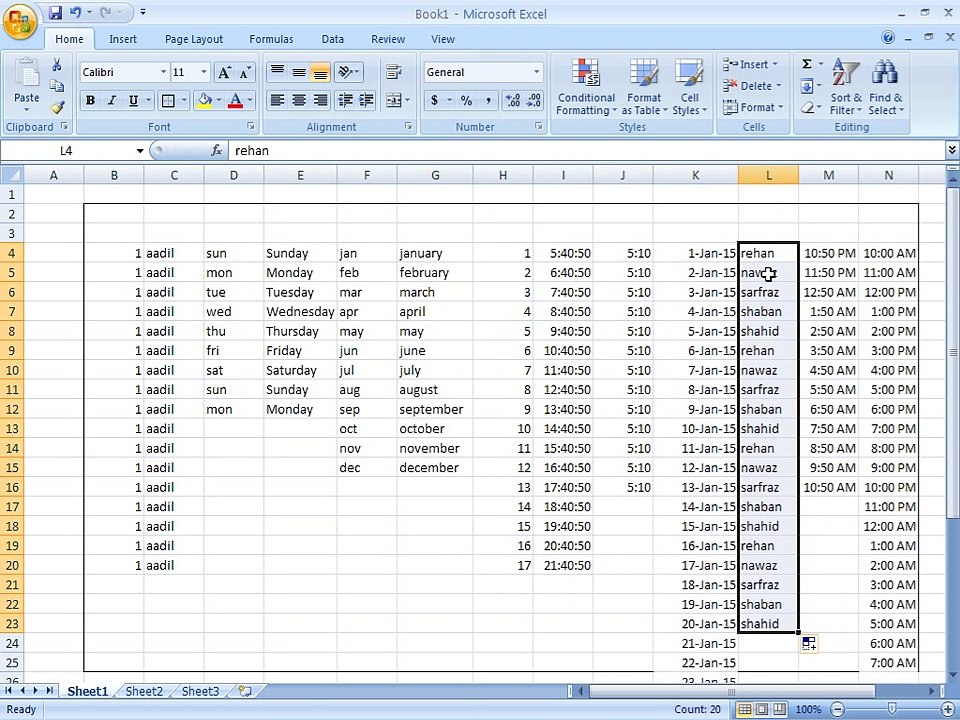Apply the red font color
Image resolution: width=960 pixels, height=720 pixels.
pos(236,100)
